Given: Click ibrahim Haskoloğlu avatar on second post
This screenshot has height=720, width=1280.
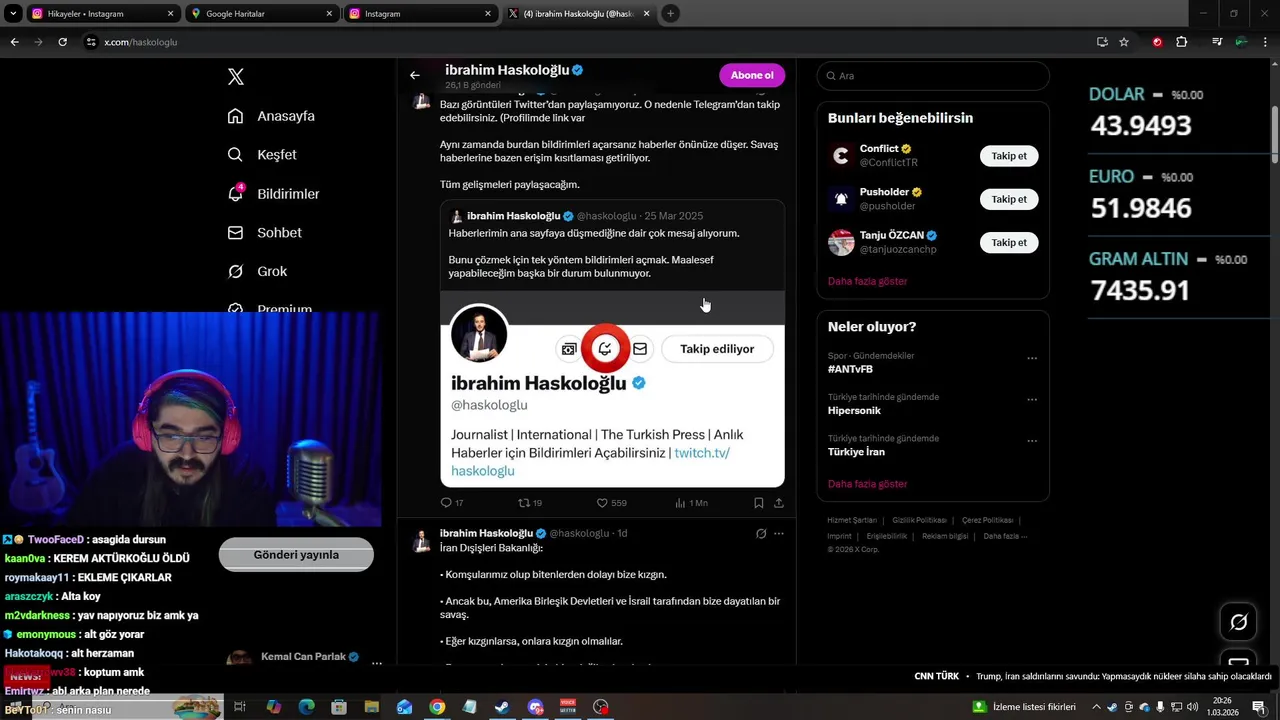Looking at the screenshot, I should tap(422, 541).
